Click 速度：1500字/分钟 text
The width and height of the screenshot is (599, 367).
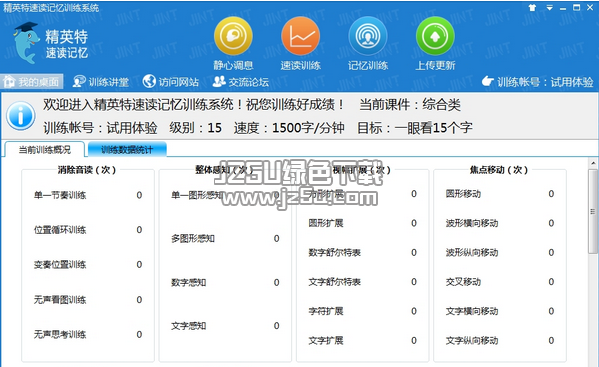pos(289,128)
